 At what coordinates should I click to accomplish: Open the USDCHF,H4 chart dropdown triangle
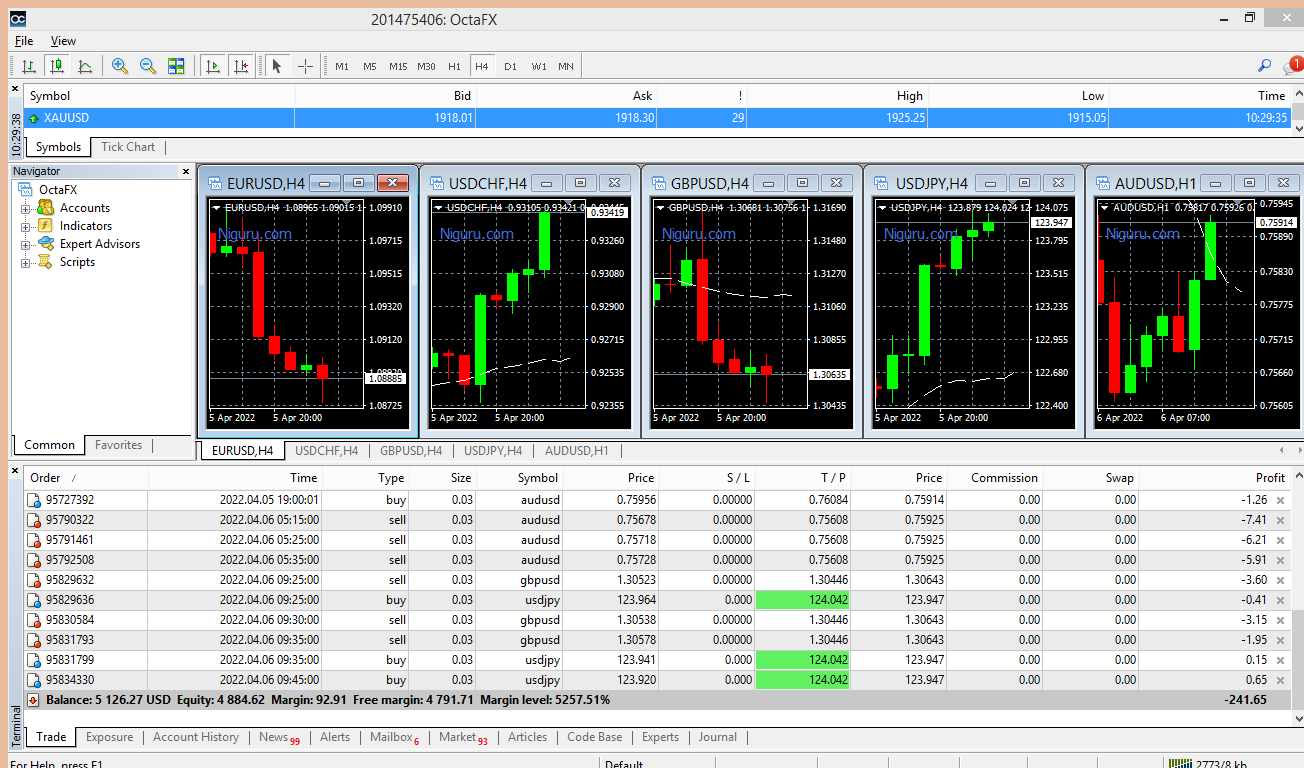(x=439, y=207)
